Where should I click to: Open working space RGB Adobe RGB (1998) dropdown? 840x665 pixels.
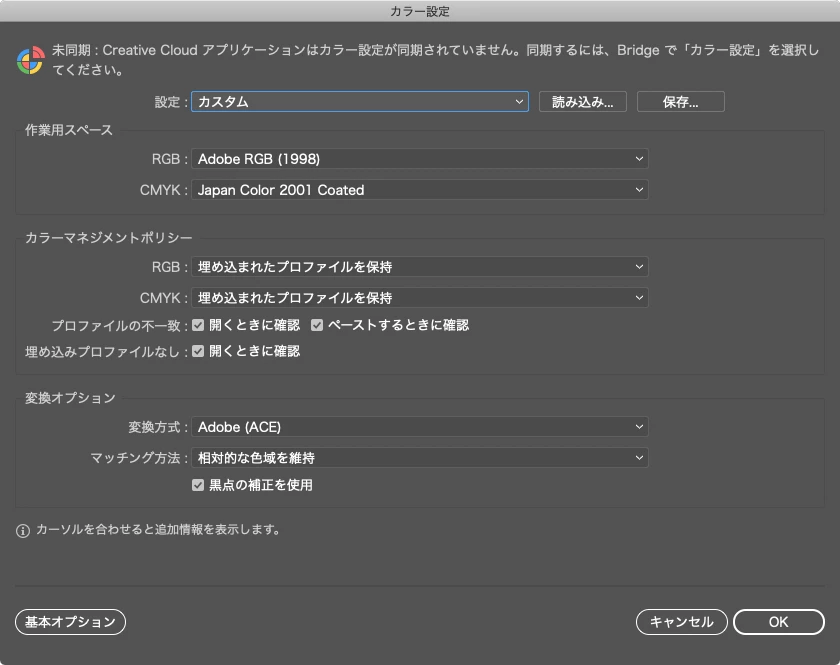[419, 159]
